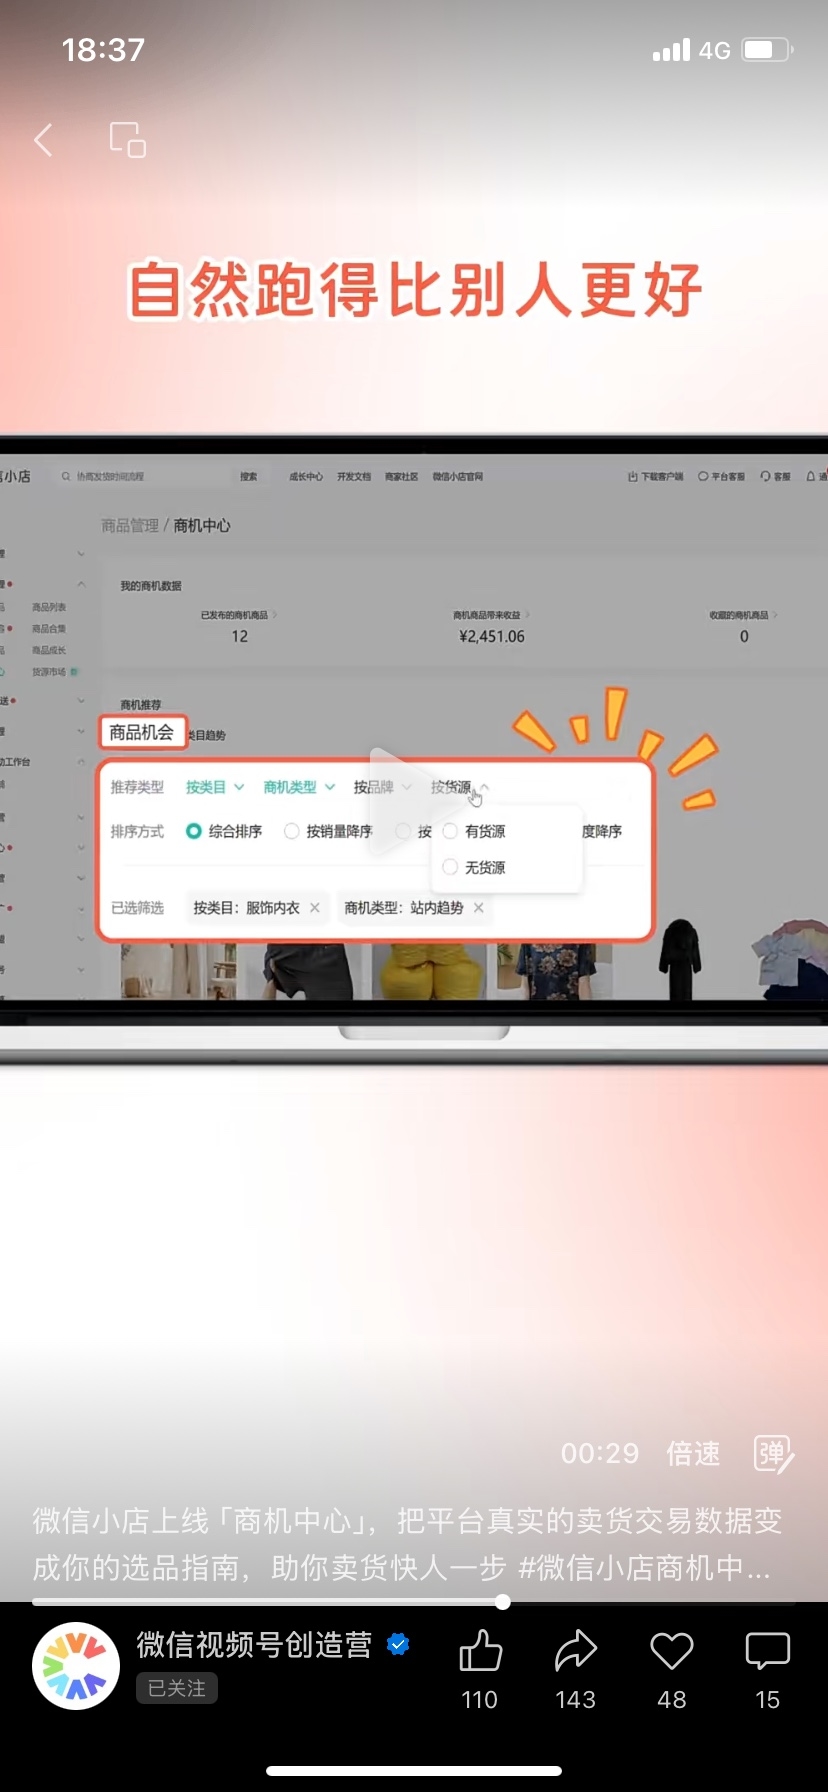The height and width of the screenshot is (1792, 828).
Task: Click 客服 headset link in the web header
Action: [x=776, y=477]
